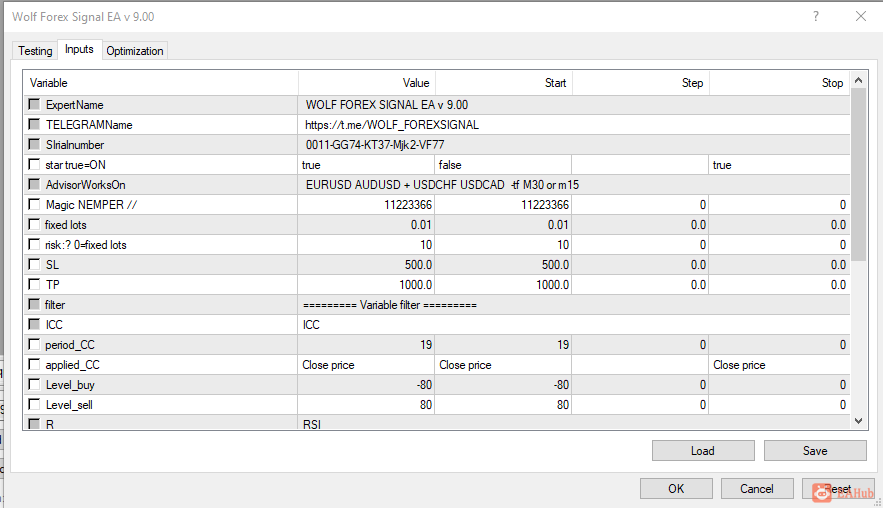Select the star true=ON value 'true'
The image size is (883, 508).
coord(366,164)
